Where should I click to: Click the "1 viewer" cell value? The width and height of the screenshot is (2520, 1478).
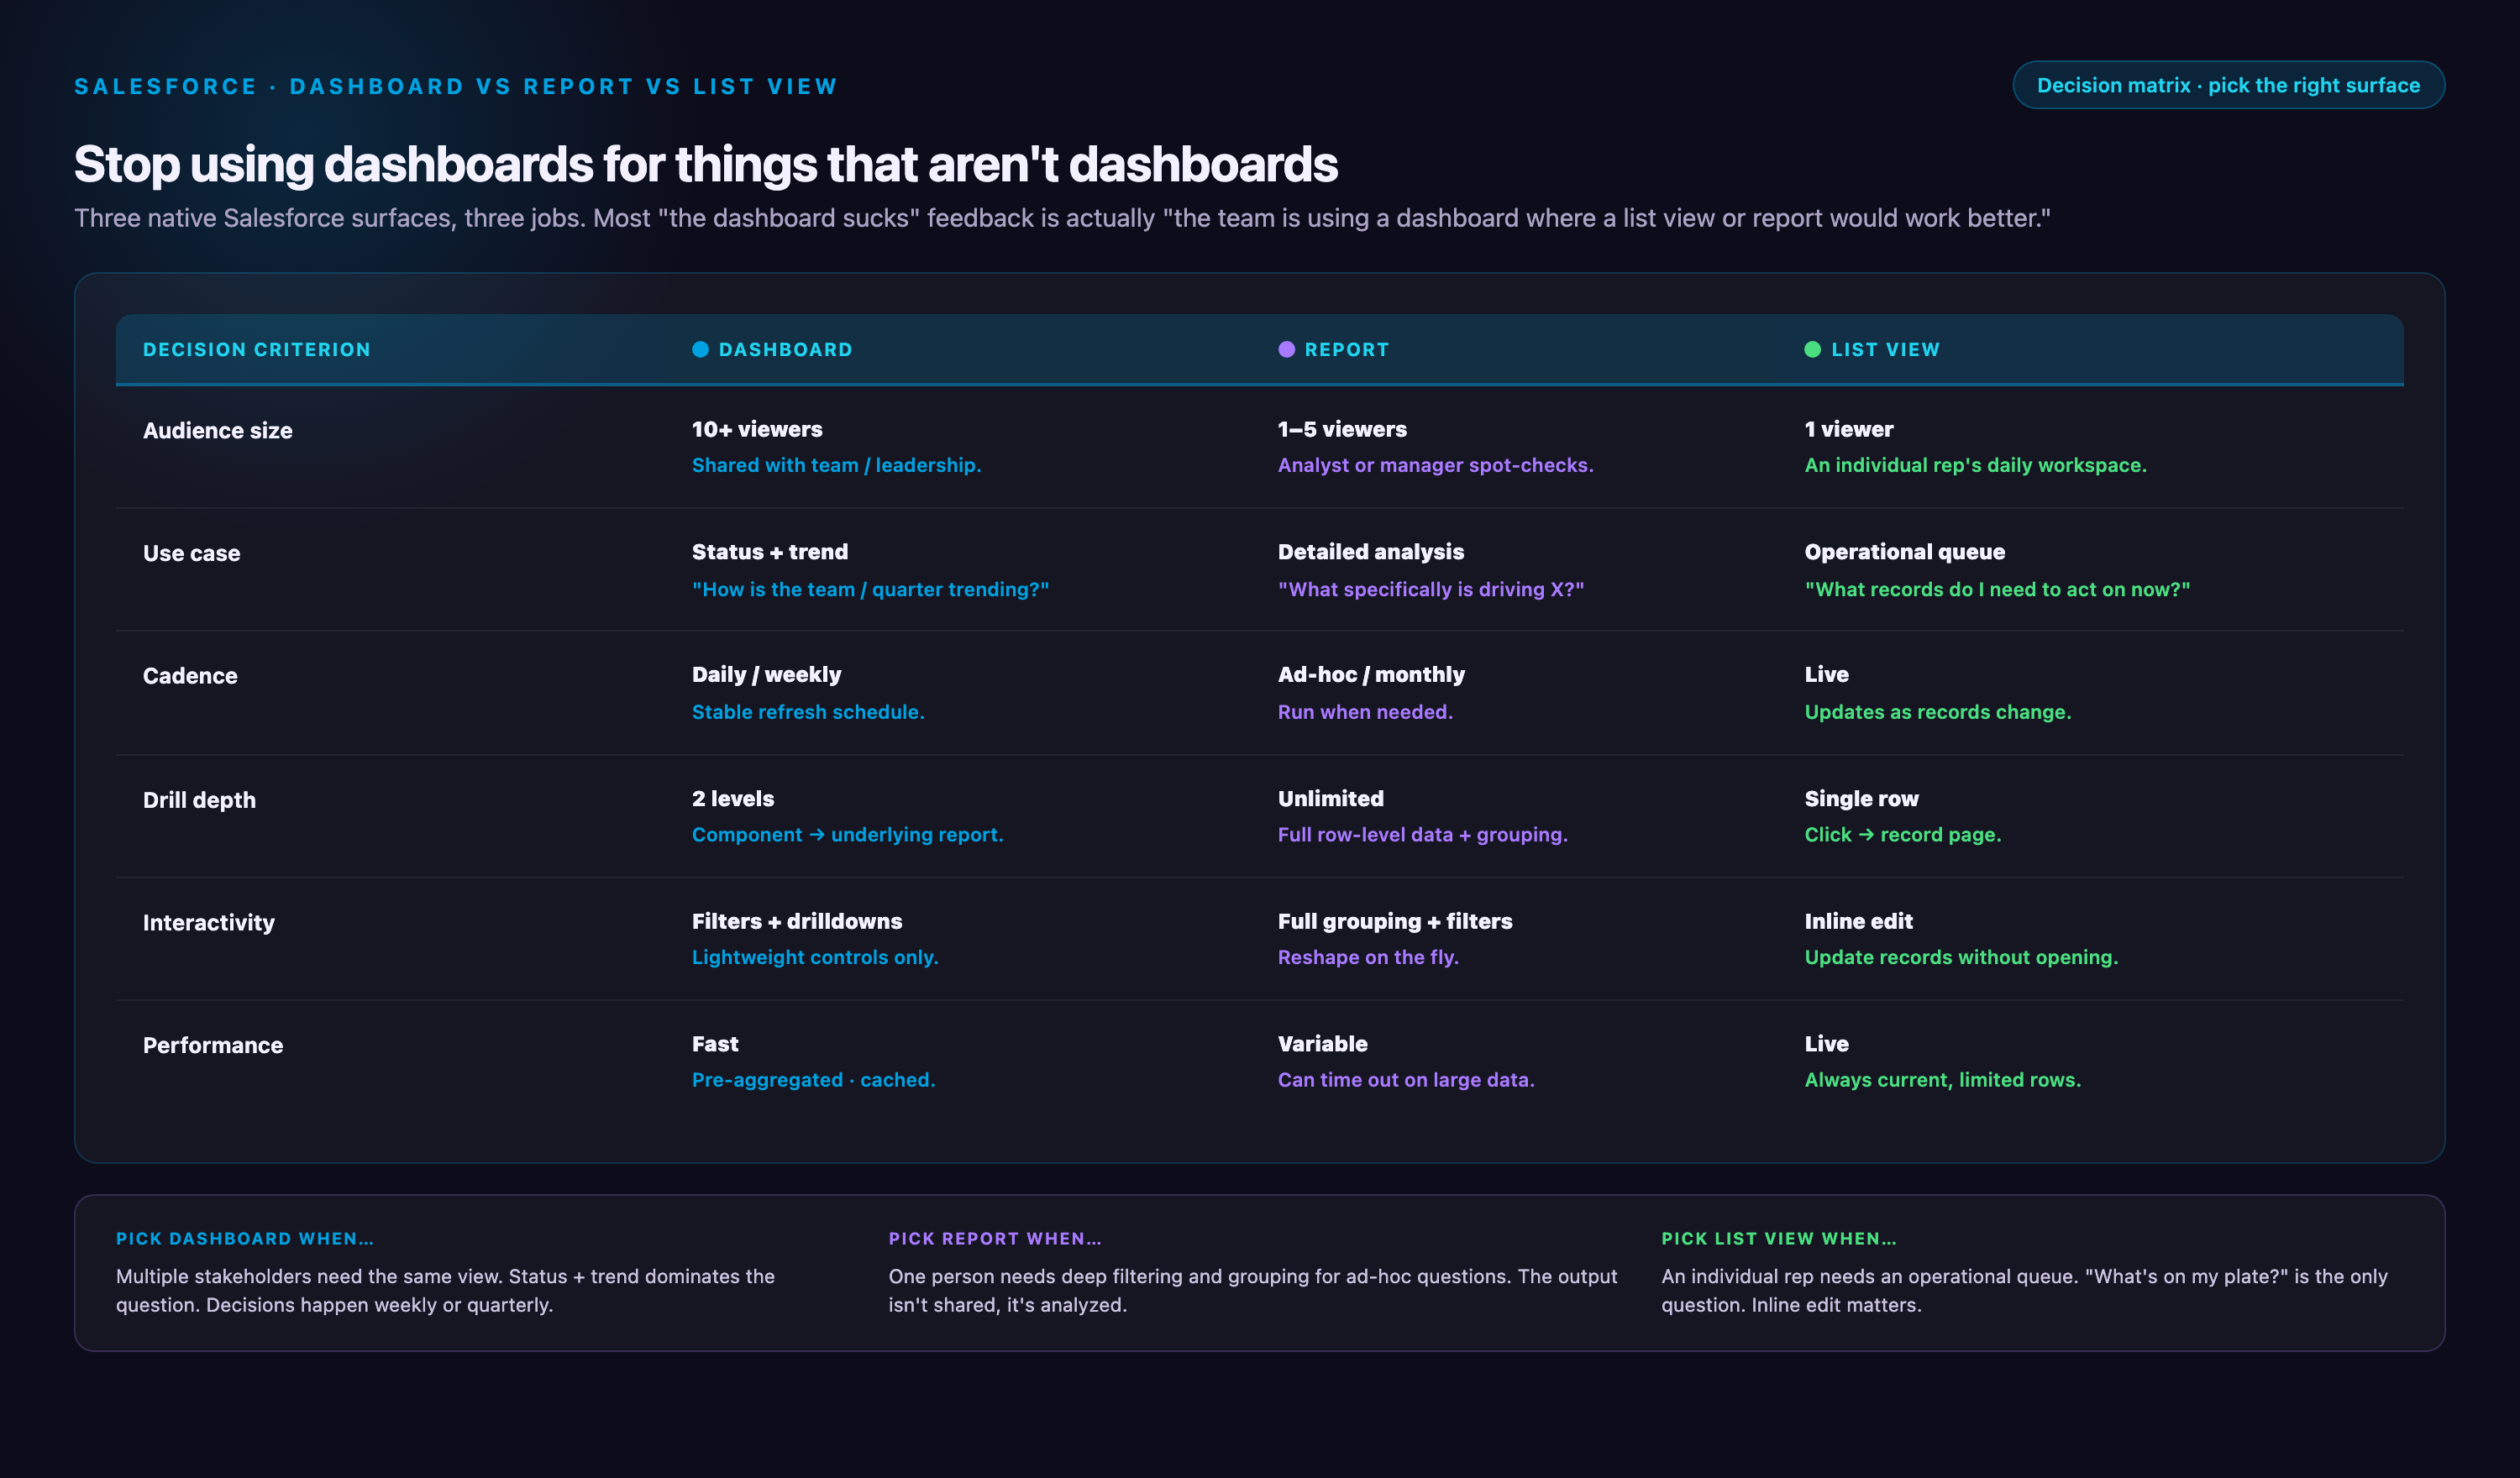coord(1848,429)
